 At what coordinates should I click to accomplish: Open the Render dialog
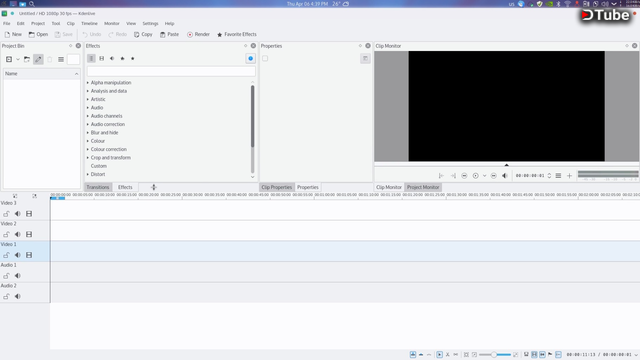click(x=198, y=34)
